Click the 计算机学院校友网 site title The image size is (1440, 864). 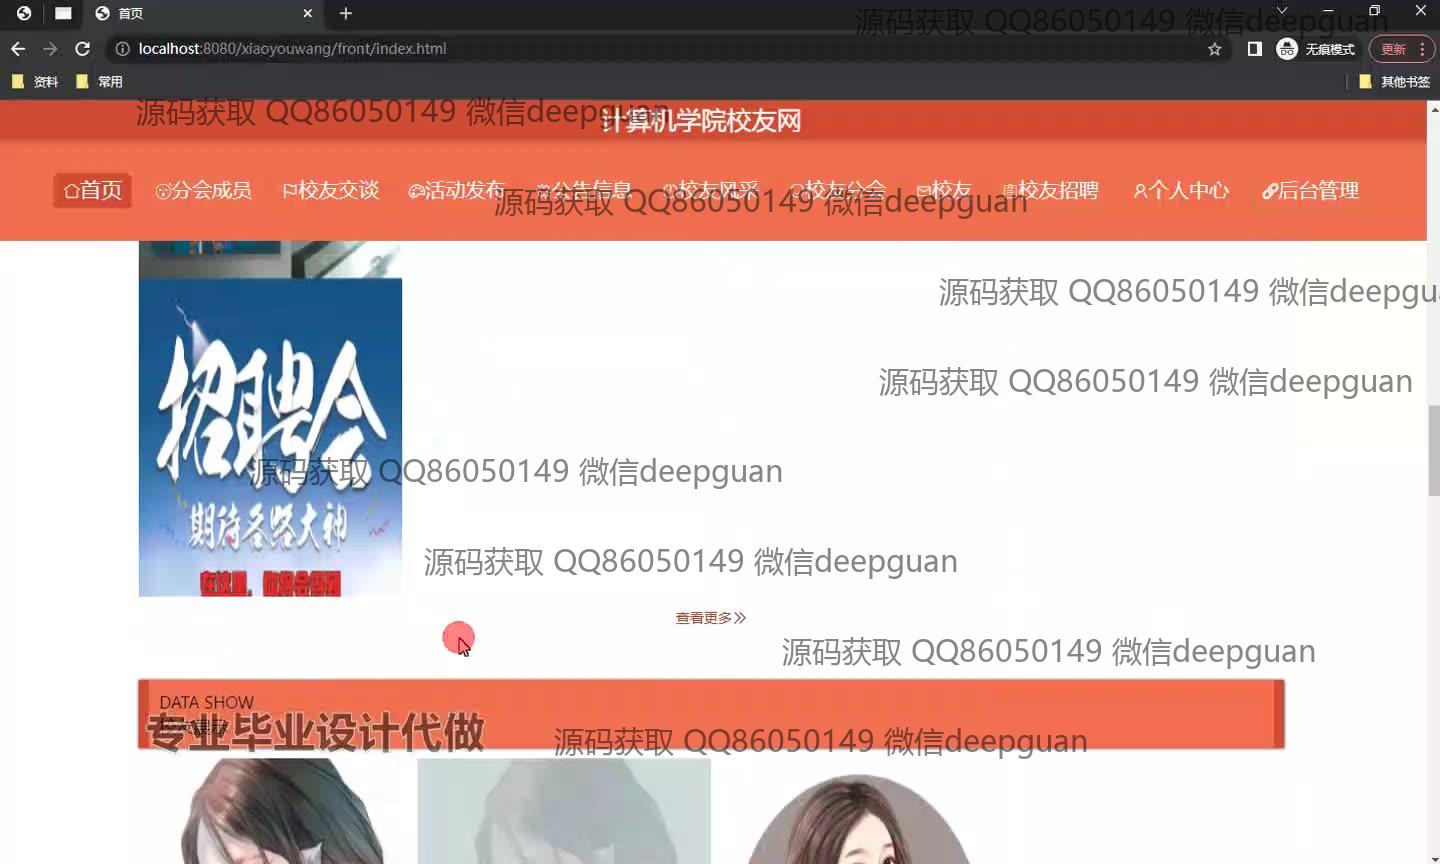coord(702,121)
